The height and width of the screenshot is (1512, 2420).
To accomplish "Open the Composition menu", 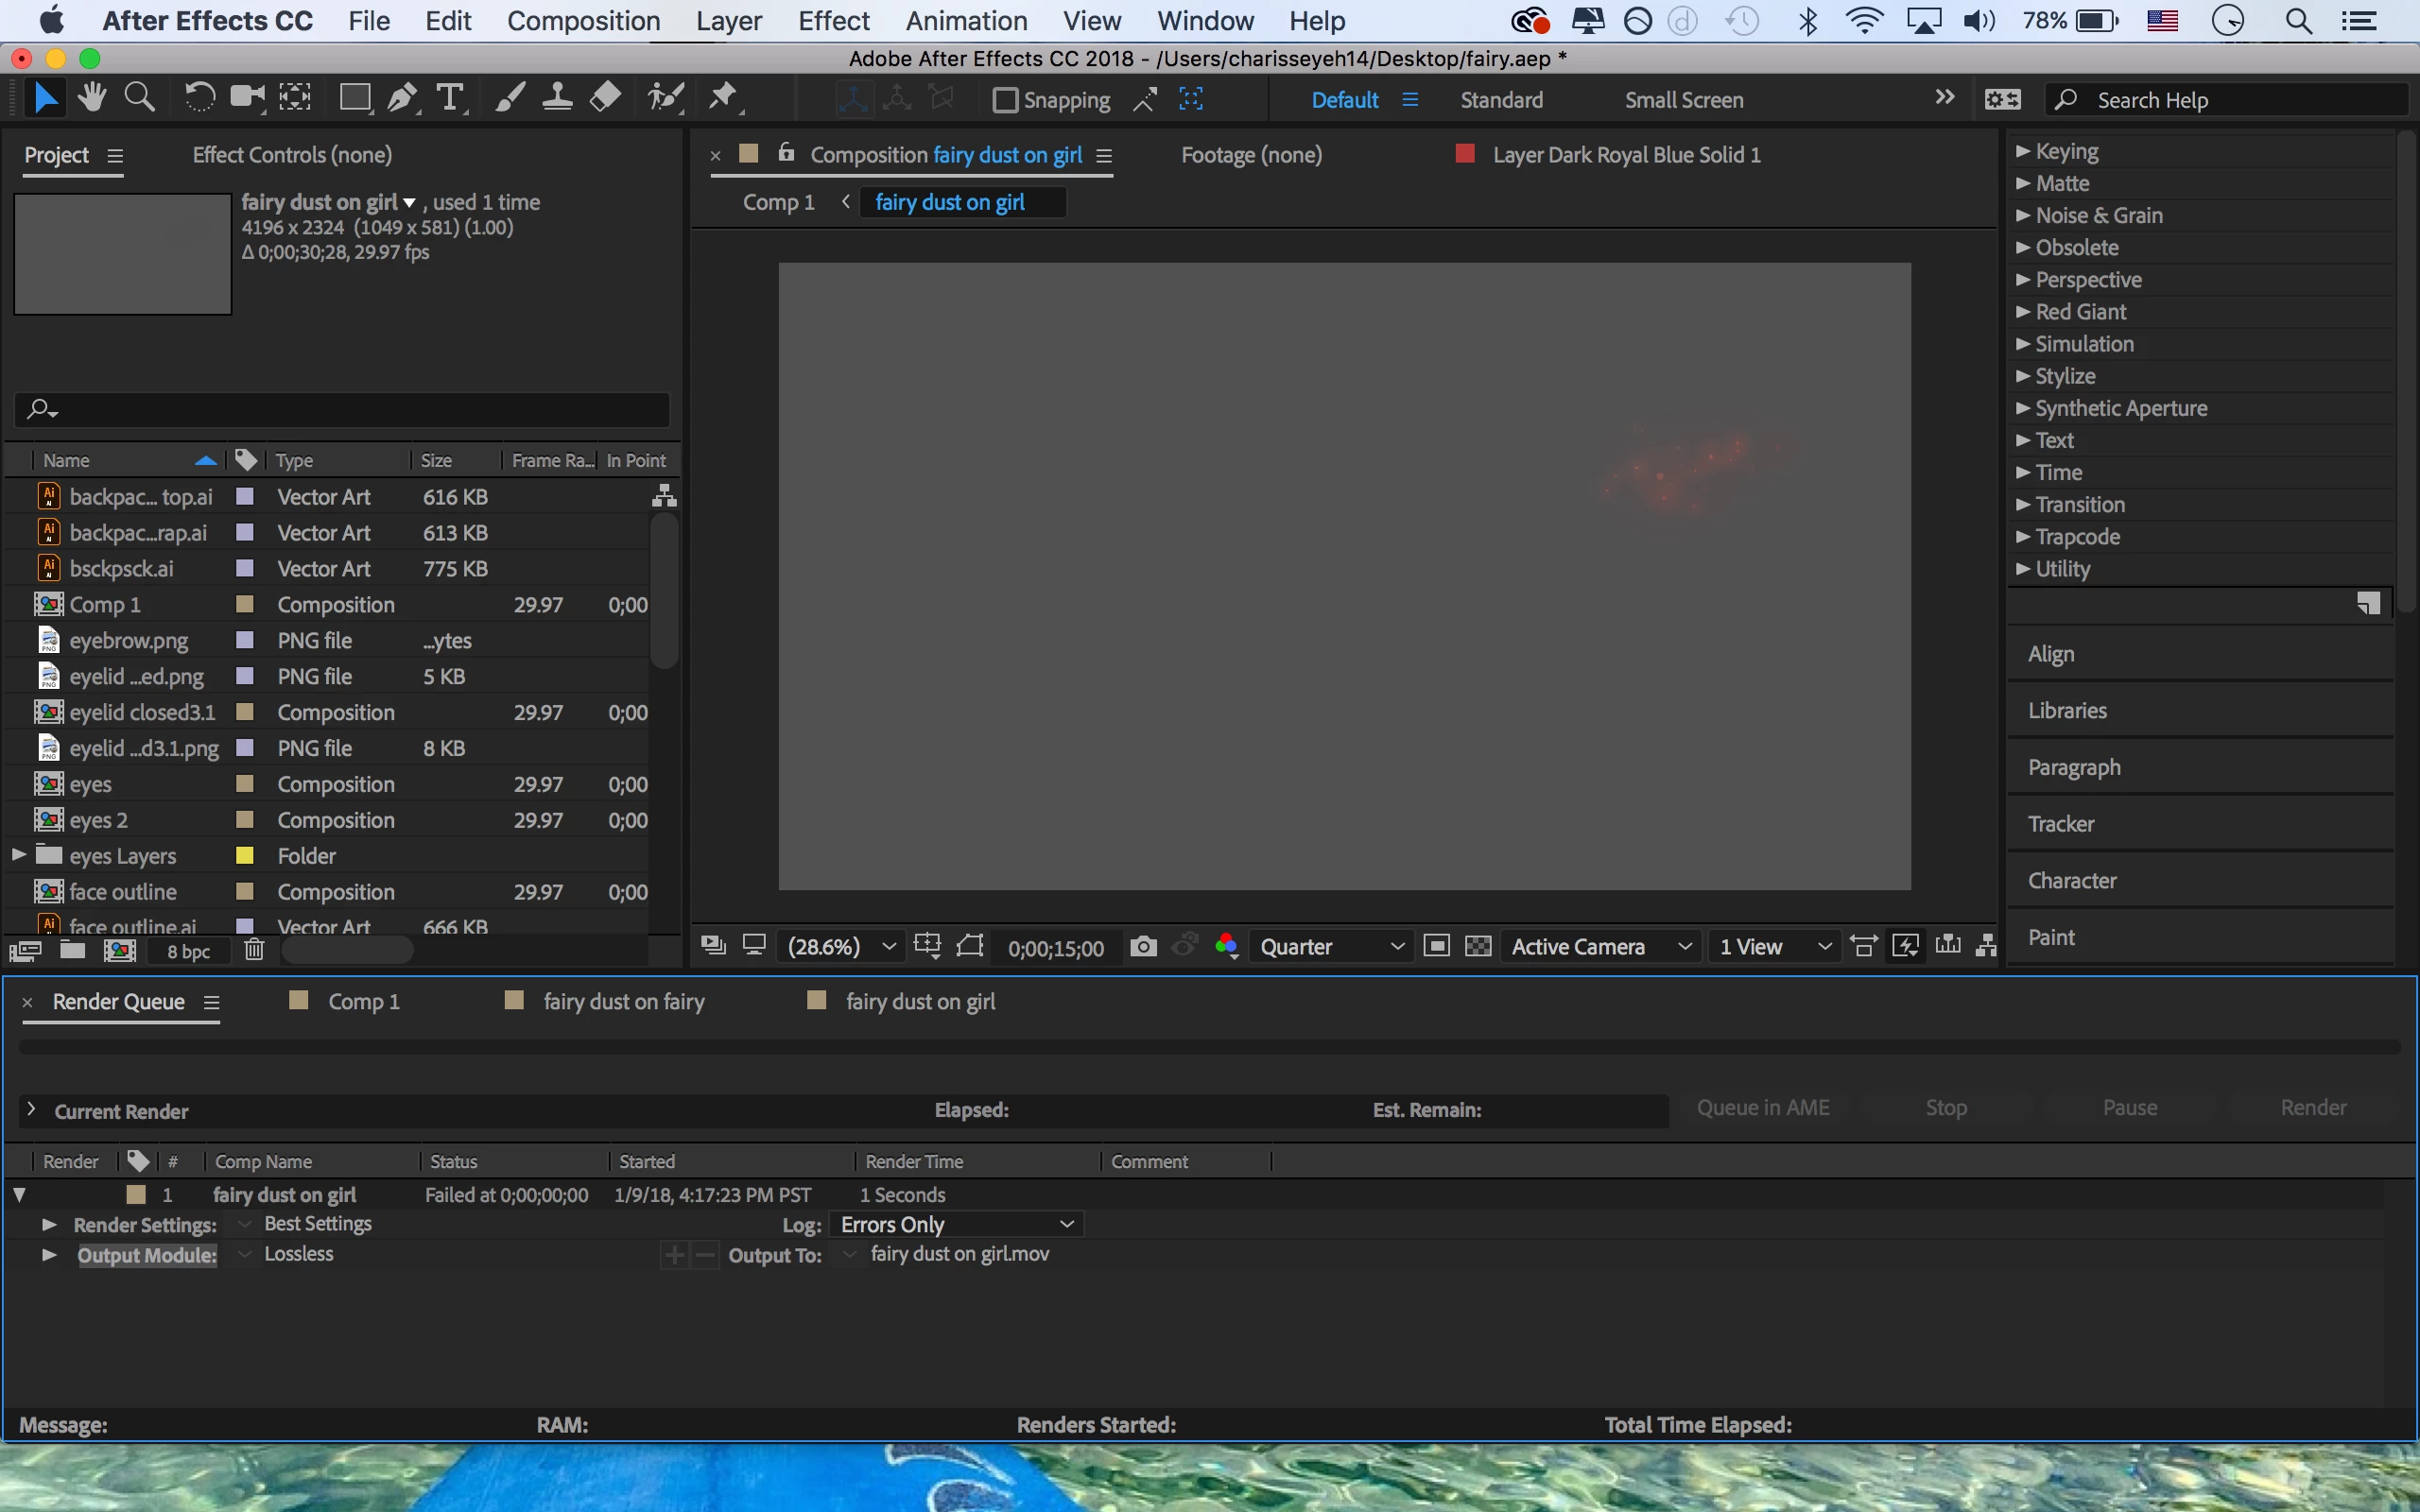I will click(583, 21).
